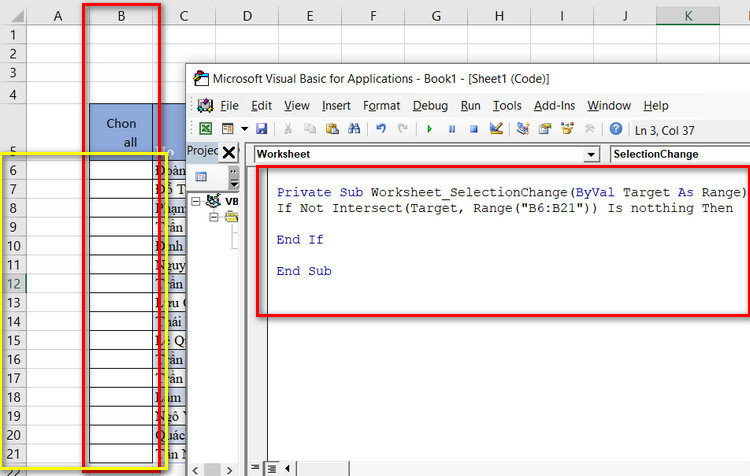Image resolution: width=750 pixels, height=476 pixels.
Task: Save the workbook using the floppy disk icon
Action: tap(262, 129)
